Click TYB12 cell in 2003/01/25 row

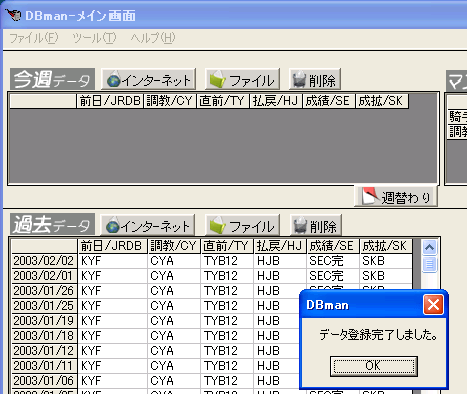(227, 306)
